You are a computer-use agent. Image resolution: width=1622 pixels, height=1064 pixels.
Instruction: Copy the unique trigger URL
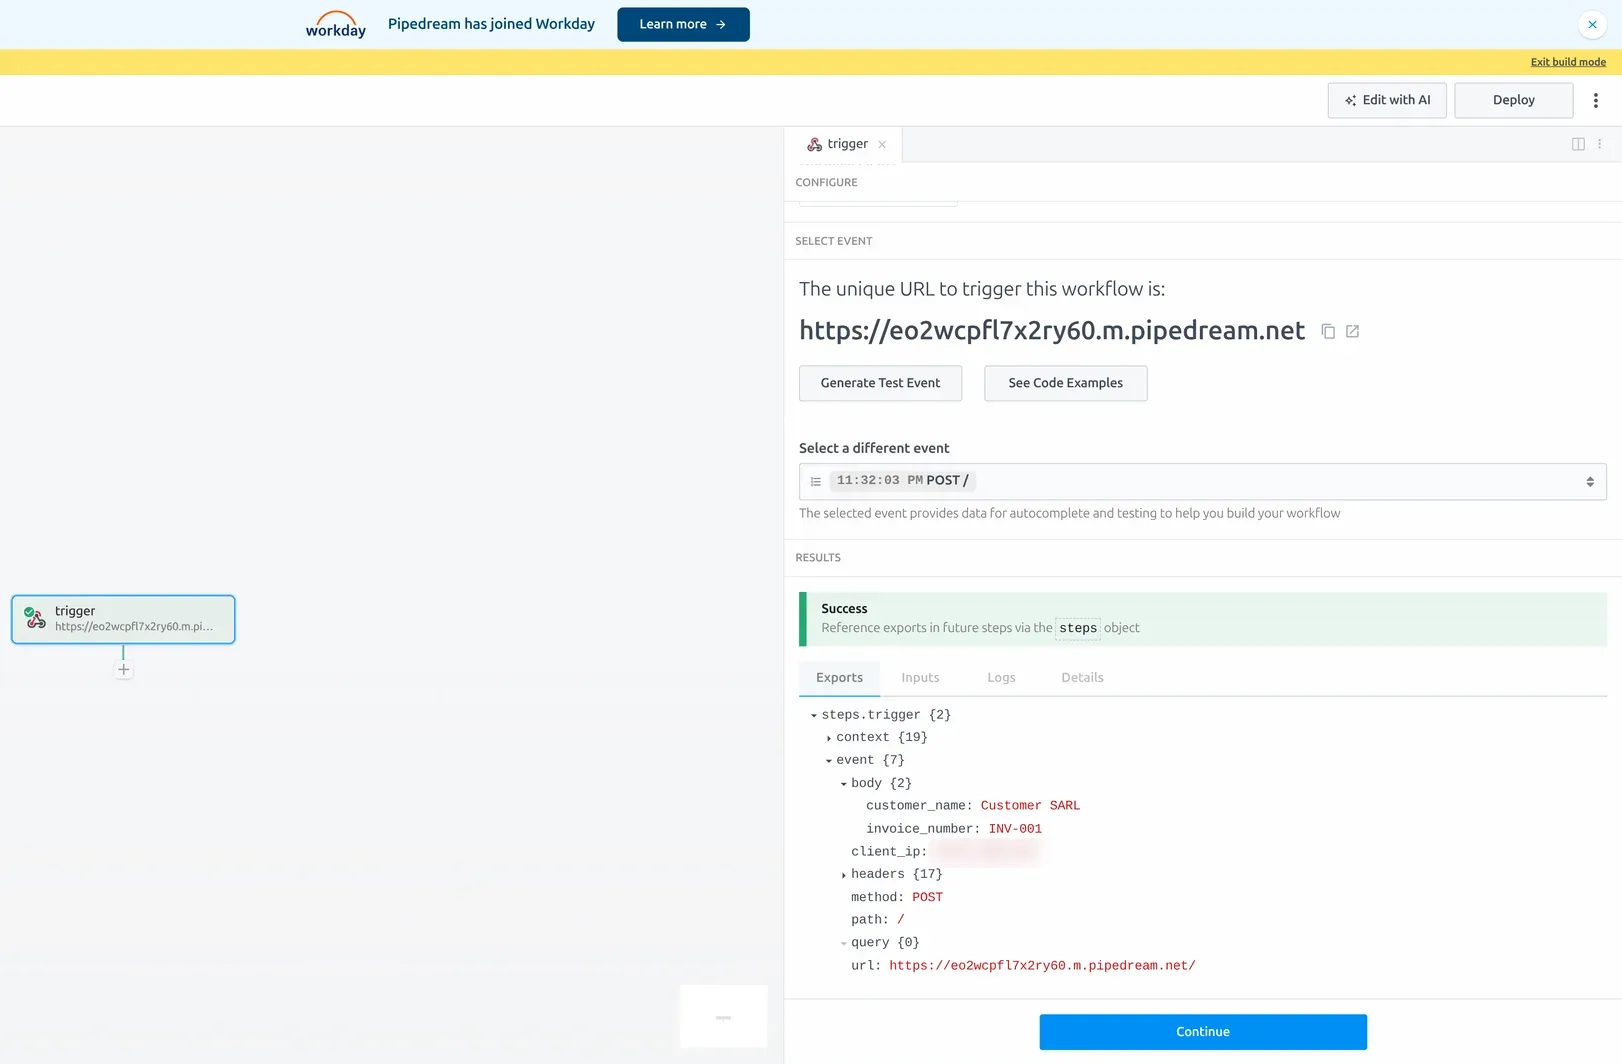1328,331
